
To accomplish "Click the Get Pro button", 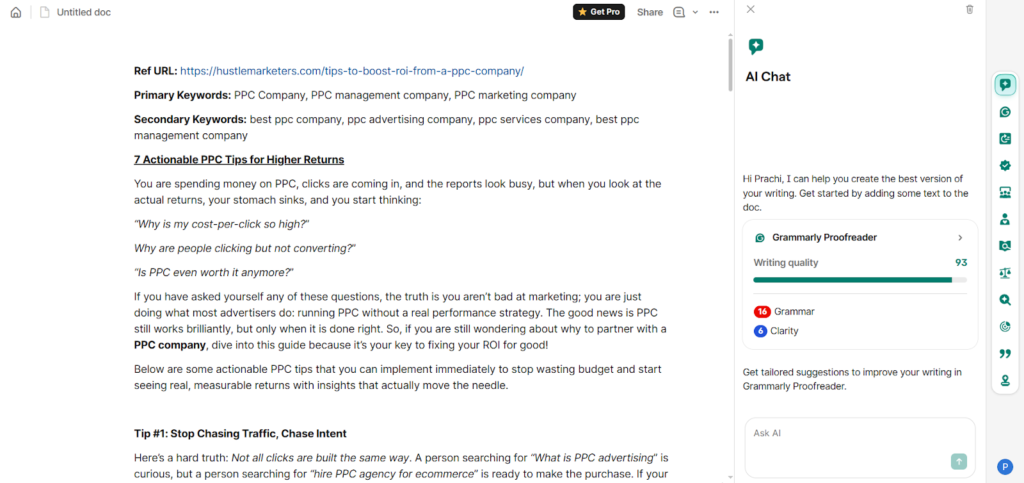I will [x=599, y=12].
